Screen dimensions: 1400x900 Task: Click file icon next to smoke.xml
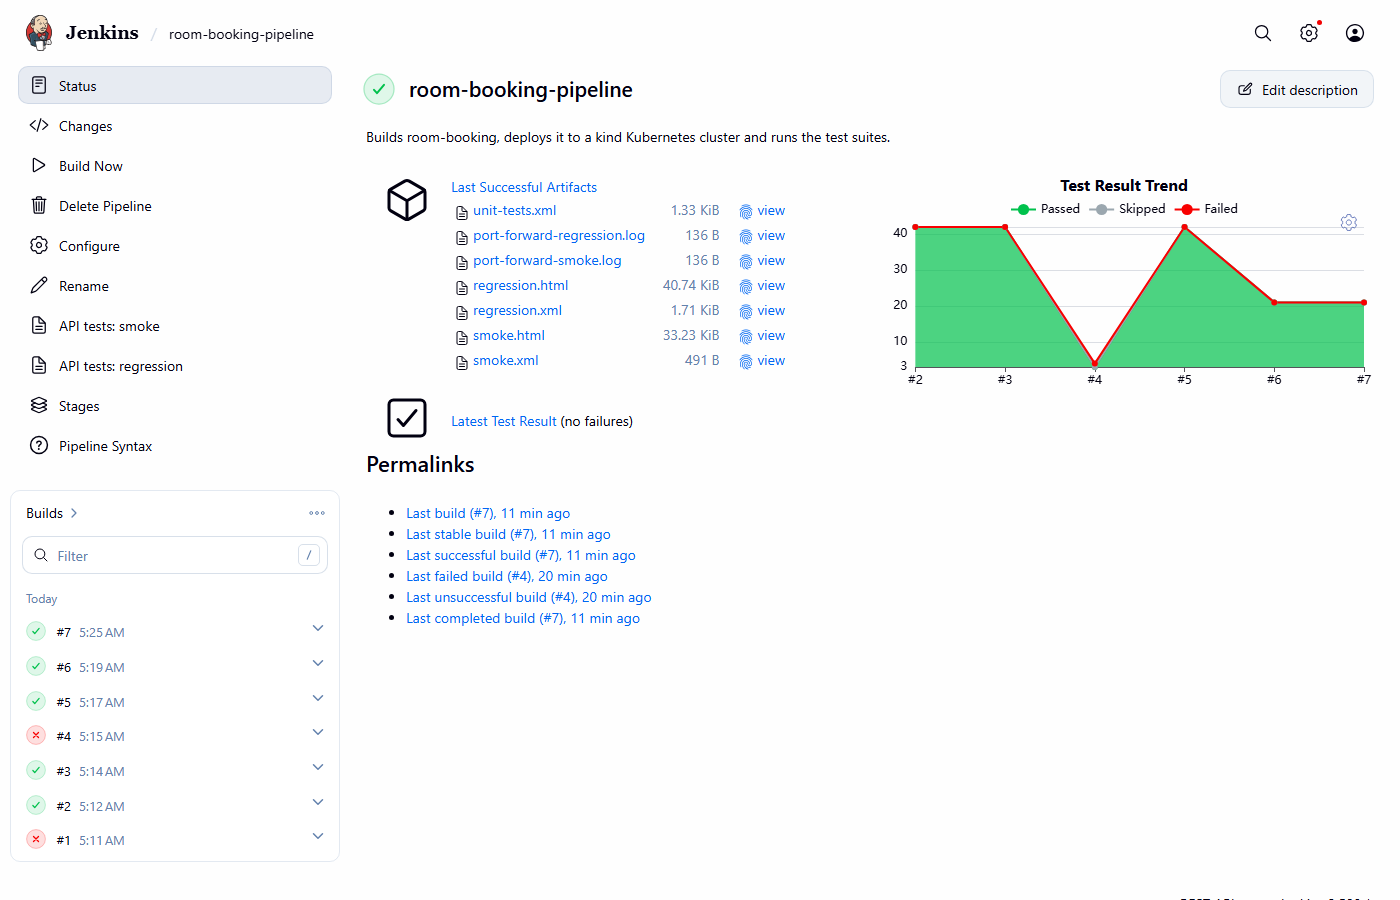point(462,362)
